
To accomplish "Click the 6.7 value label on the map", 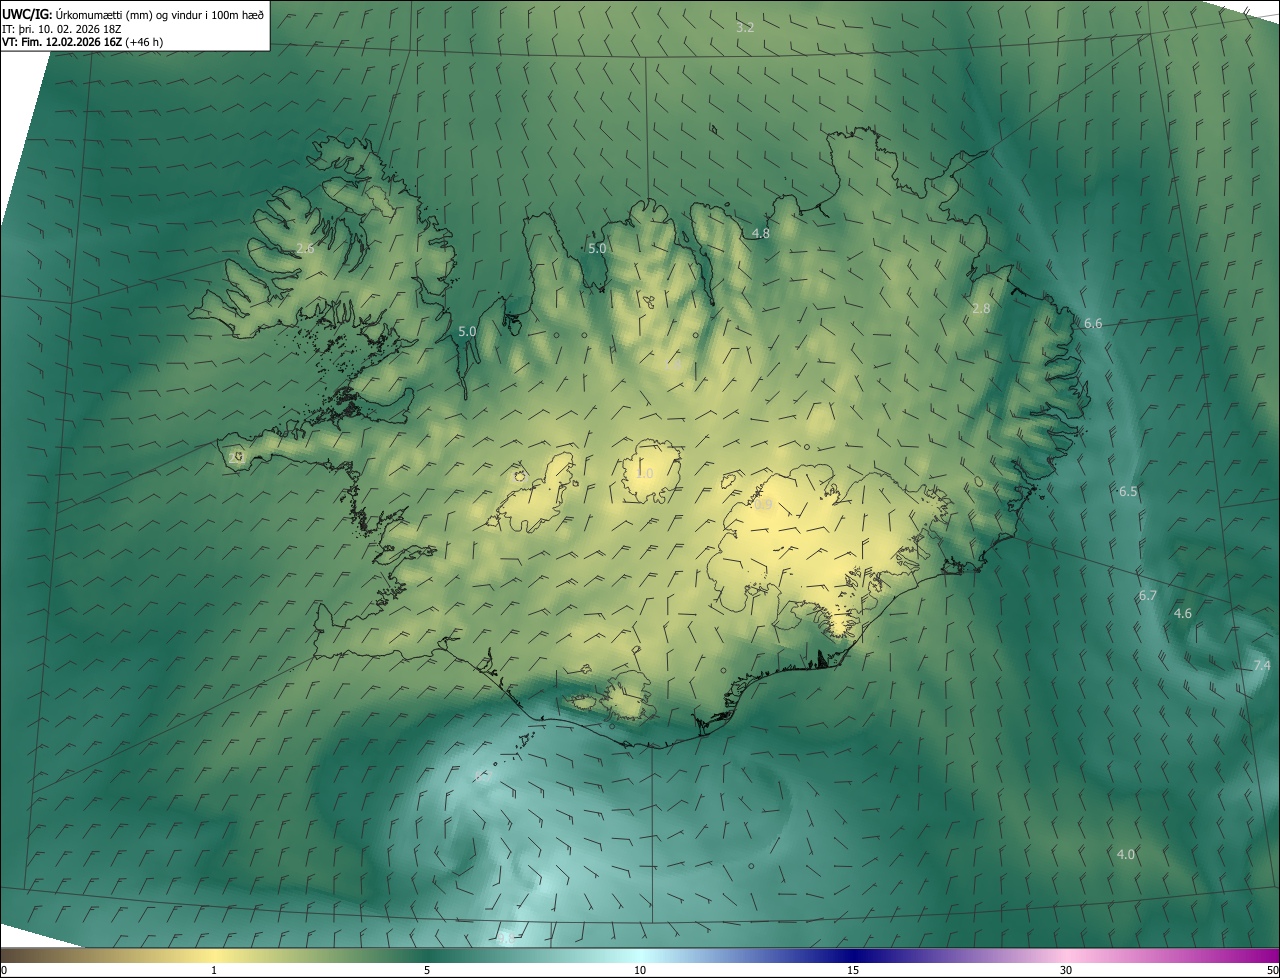I will 1147,595.
